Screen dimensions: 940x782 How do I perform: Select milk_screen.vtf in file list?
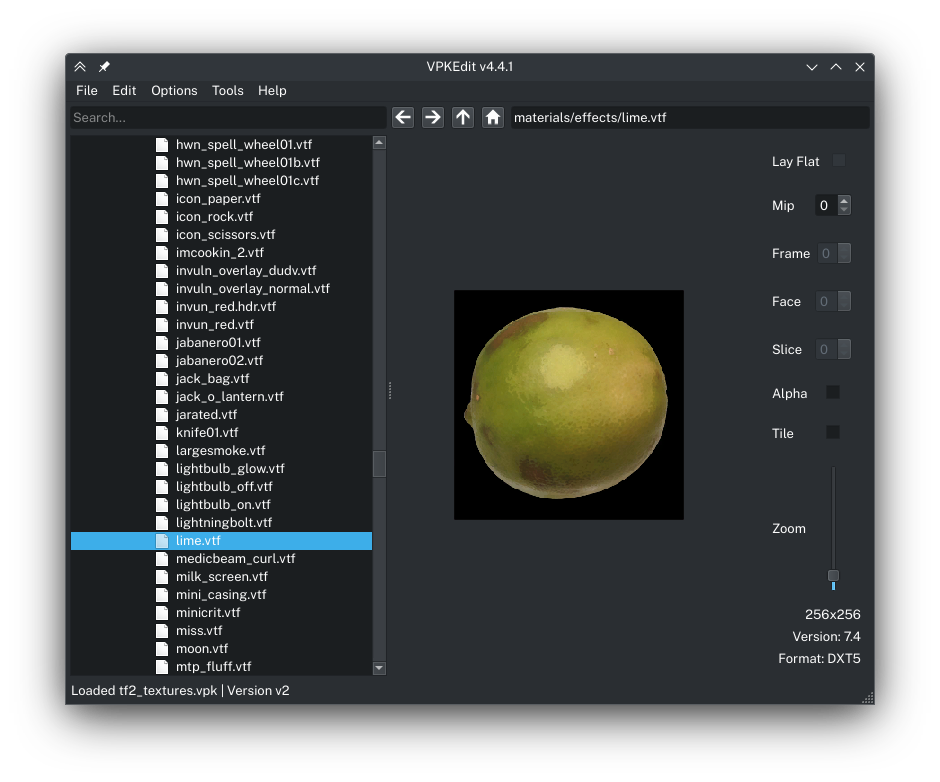click(x=221, y=577)
